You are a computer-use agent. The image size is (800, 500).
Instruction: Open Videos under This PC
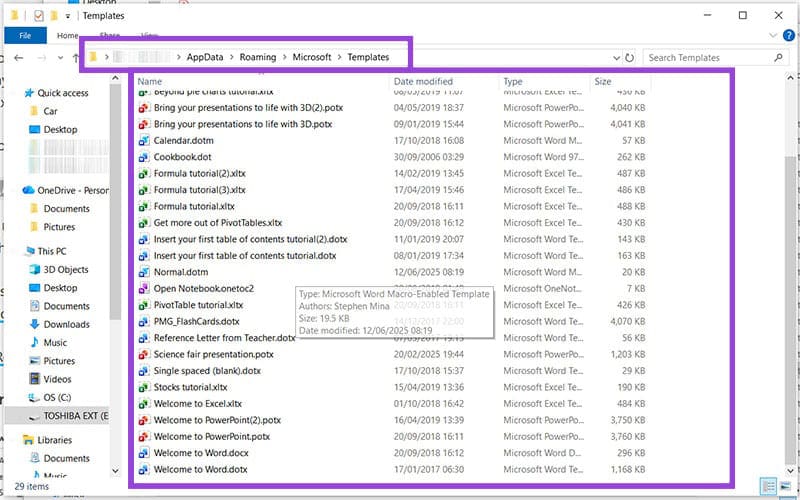(57, 379)
